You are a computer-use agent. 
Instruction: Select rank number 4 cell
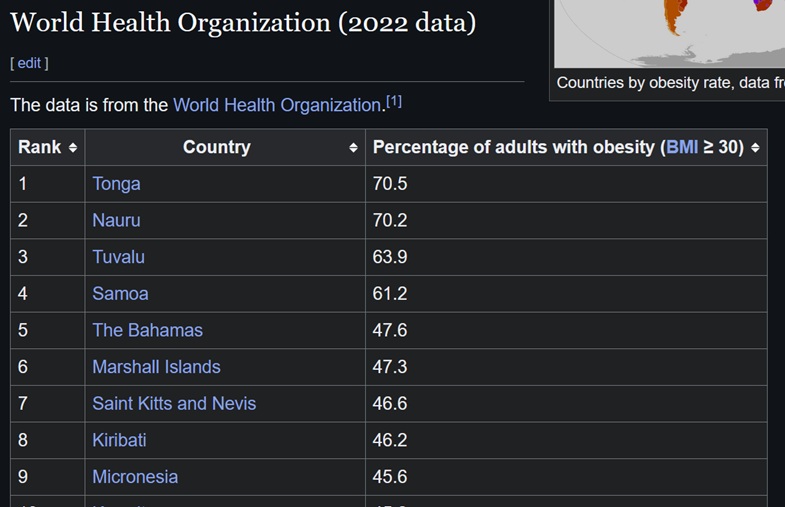tap(48, 293)
